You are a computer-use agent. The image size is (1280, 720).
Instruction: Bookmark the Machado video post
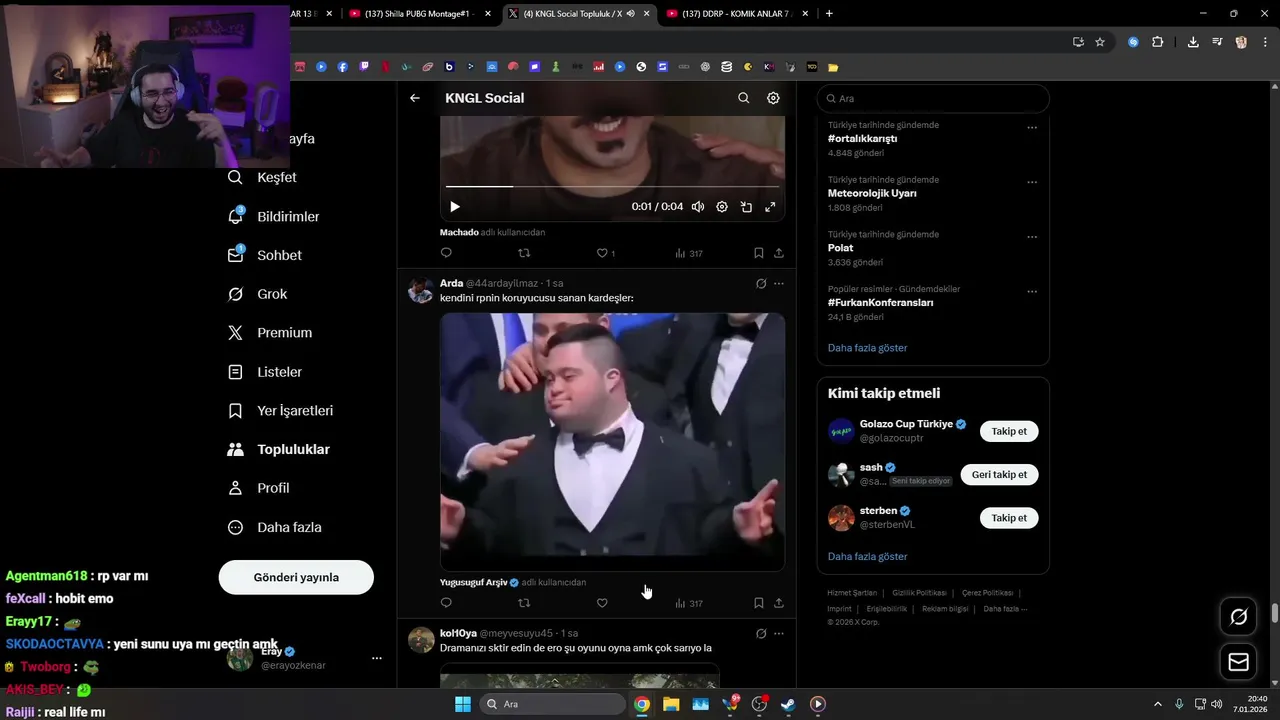coord(759,253)
